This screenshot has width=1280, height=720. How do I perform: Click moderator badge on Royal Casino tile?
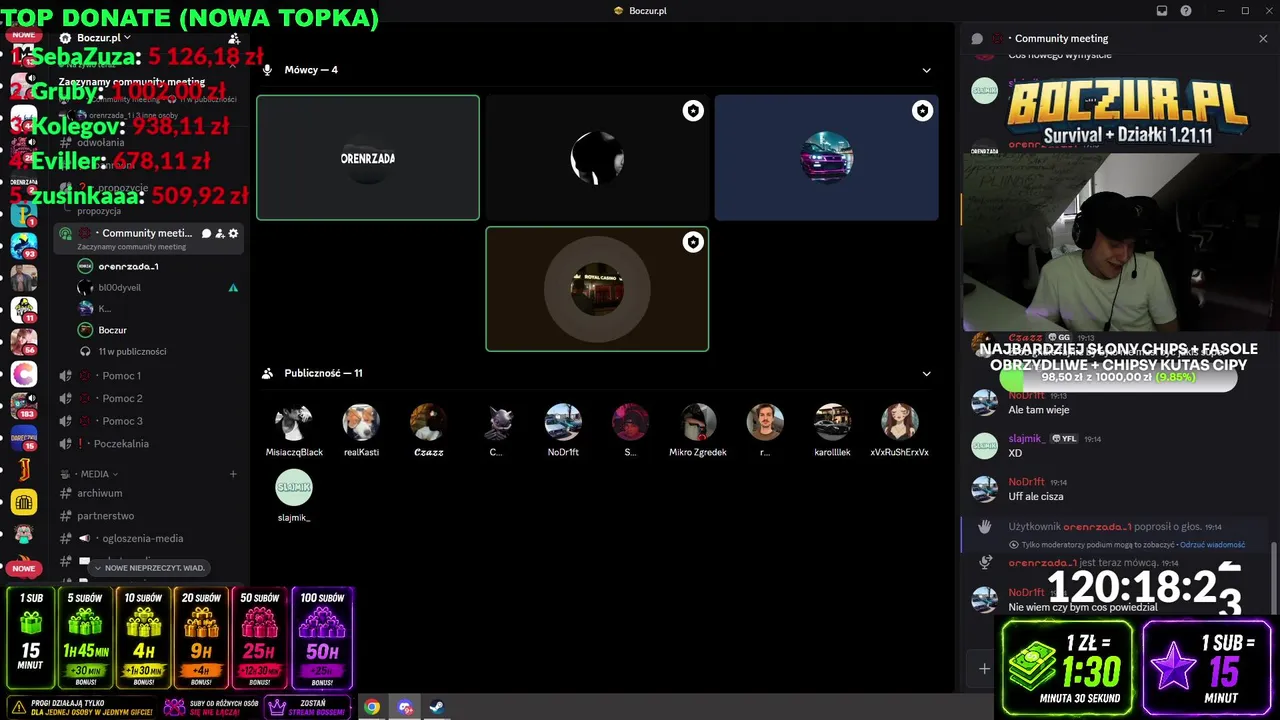[x=693, y=242]
